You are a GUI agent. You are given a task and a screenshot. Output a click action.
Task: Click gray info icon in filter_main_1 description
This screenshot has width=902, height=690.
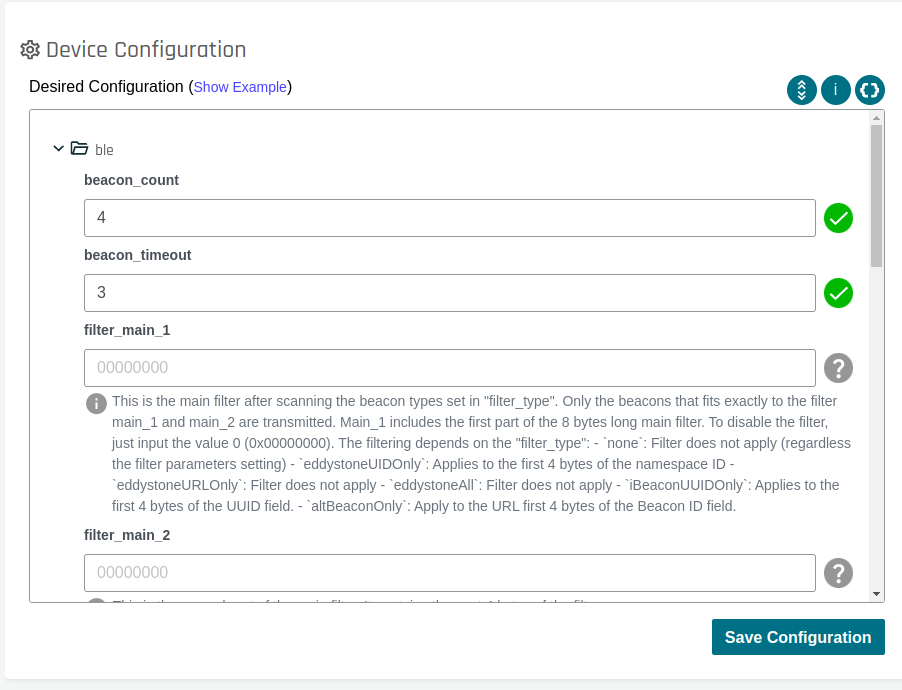point(96,403)
